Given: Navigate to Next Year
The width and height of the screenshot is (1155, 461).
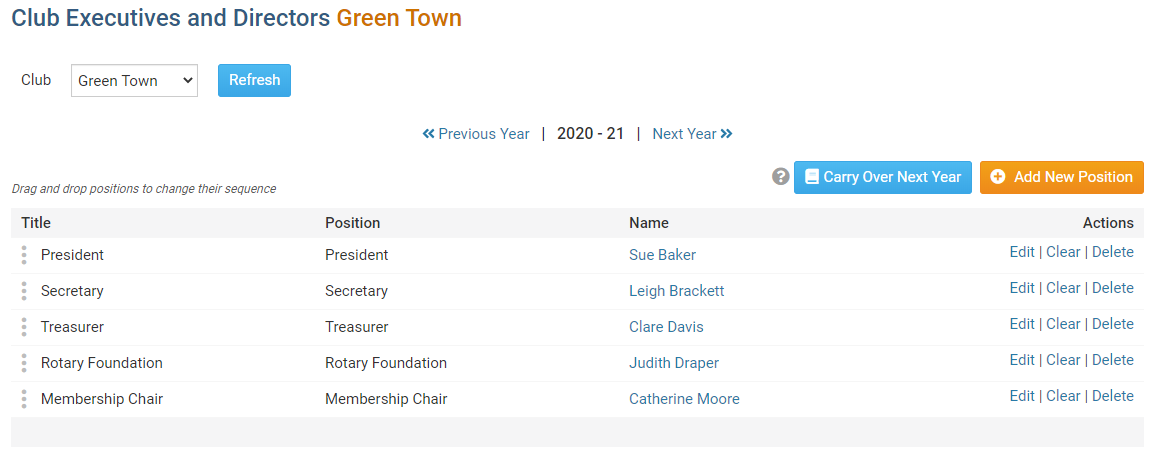Looking at the screenshot, I should [692, 134].
